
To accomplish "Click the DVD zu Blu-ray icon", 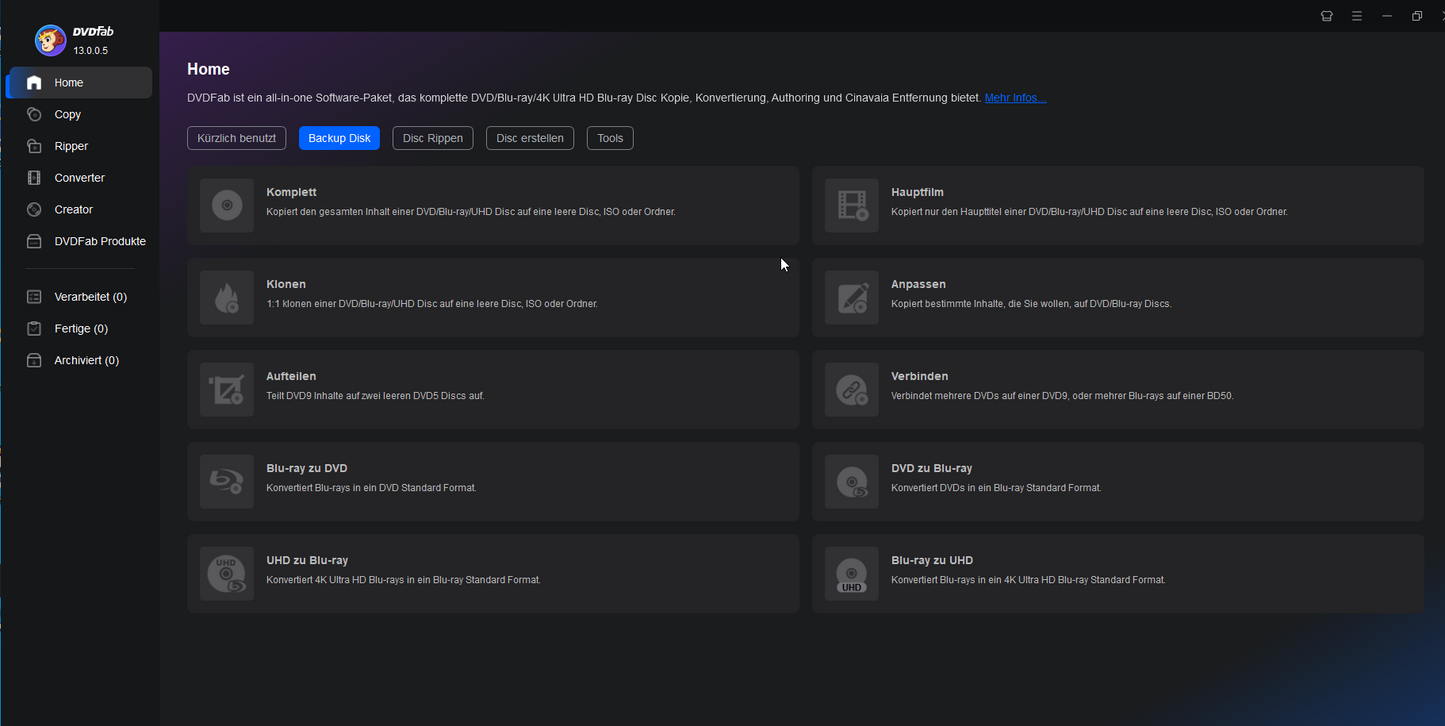I will [852, 482].
